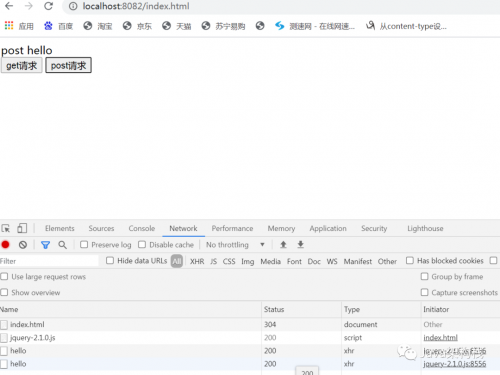Toggle the device toolbar icon

(x=22, y=228)
